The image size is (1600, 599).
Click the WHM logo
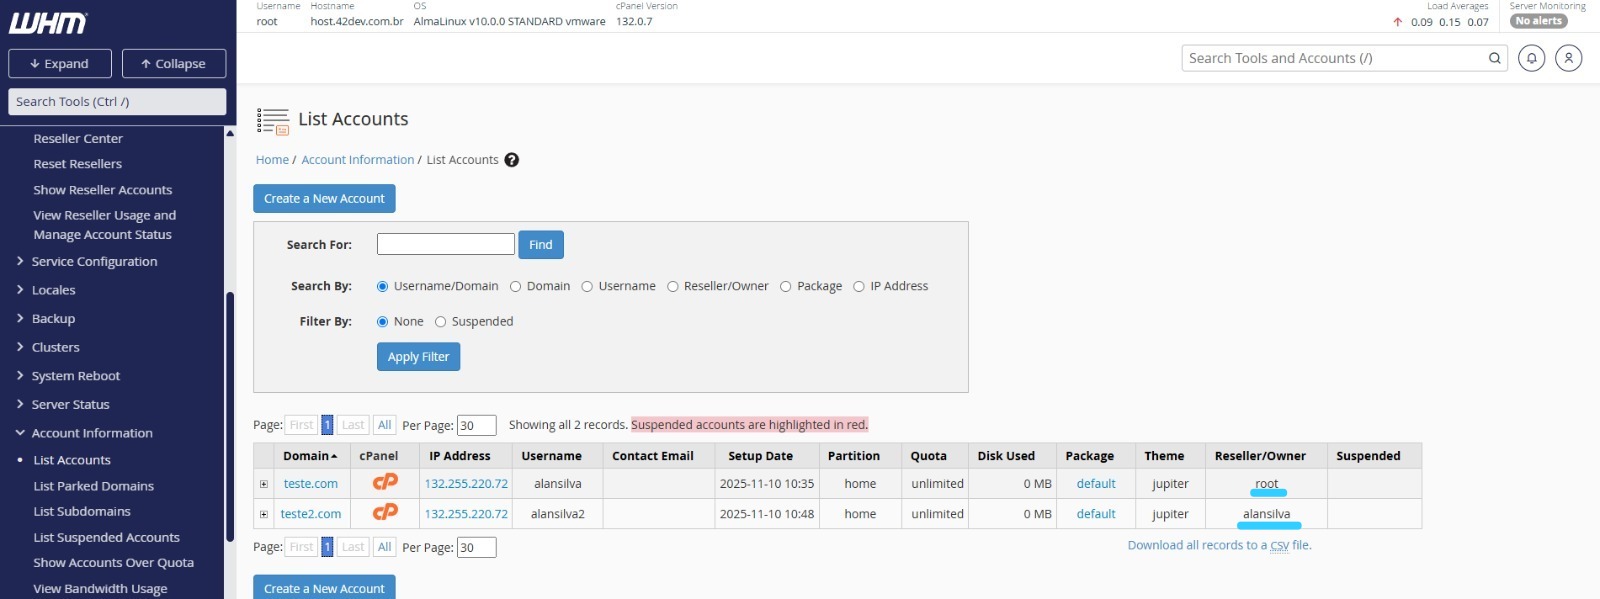click(x=48, y=22)
